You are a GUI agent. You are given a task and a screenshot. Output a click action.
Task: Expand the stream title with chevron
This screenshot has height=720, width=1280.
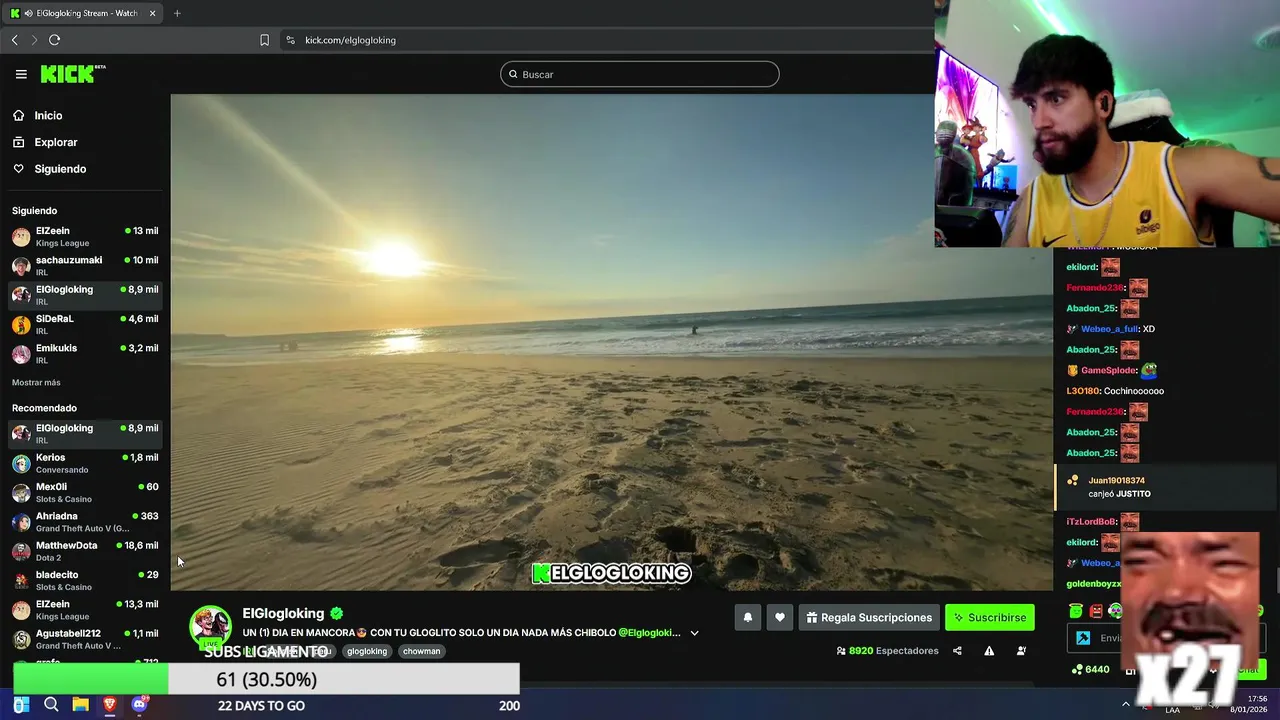[x=694, y=633]
